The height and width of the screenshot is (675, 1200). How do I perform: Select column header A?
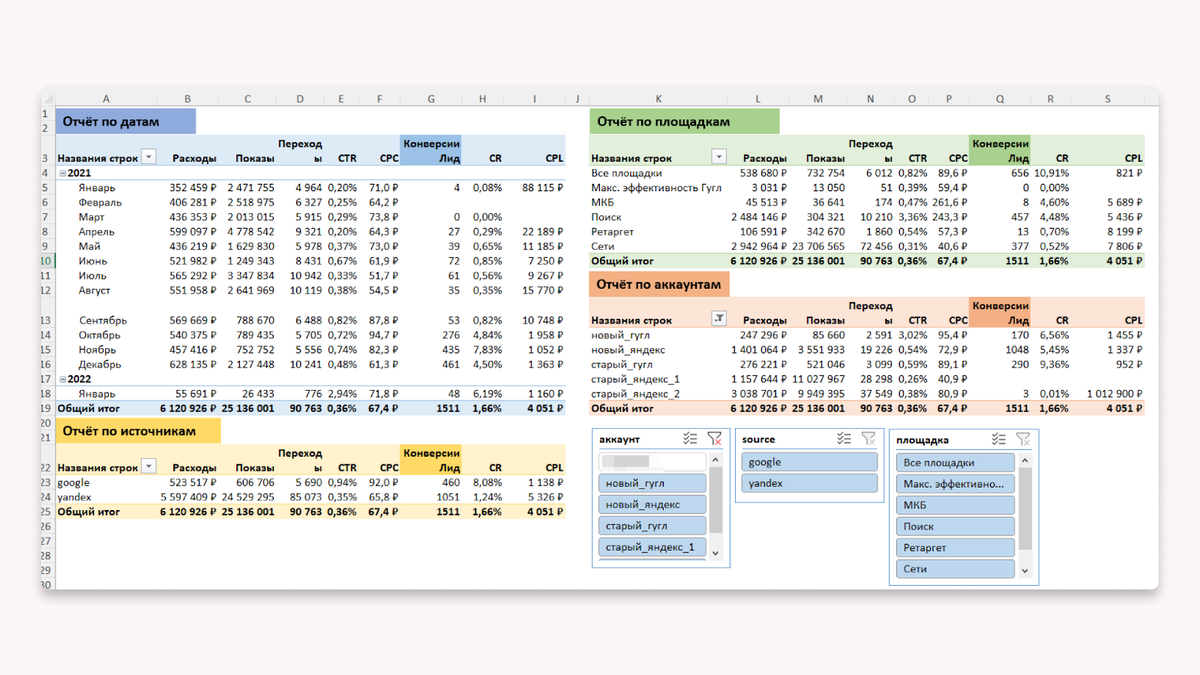pos(106,98)
